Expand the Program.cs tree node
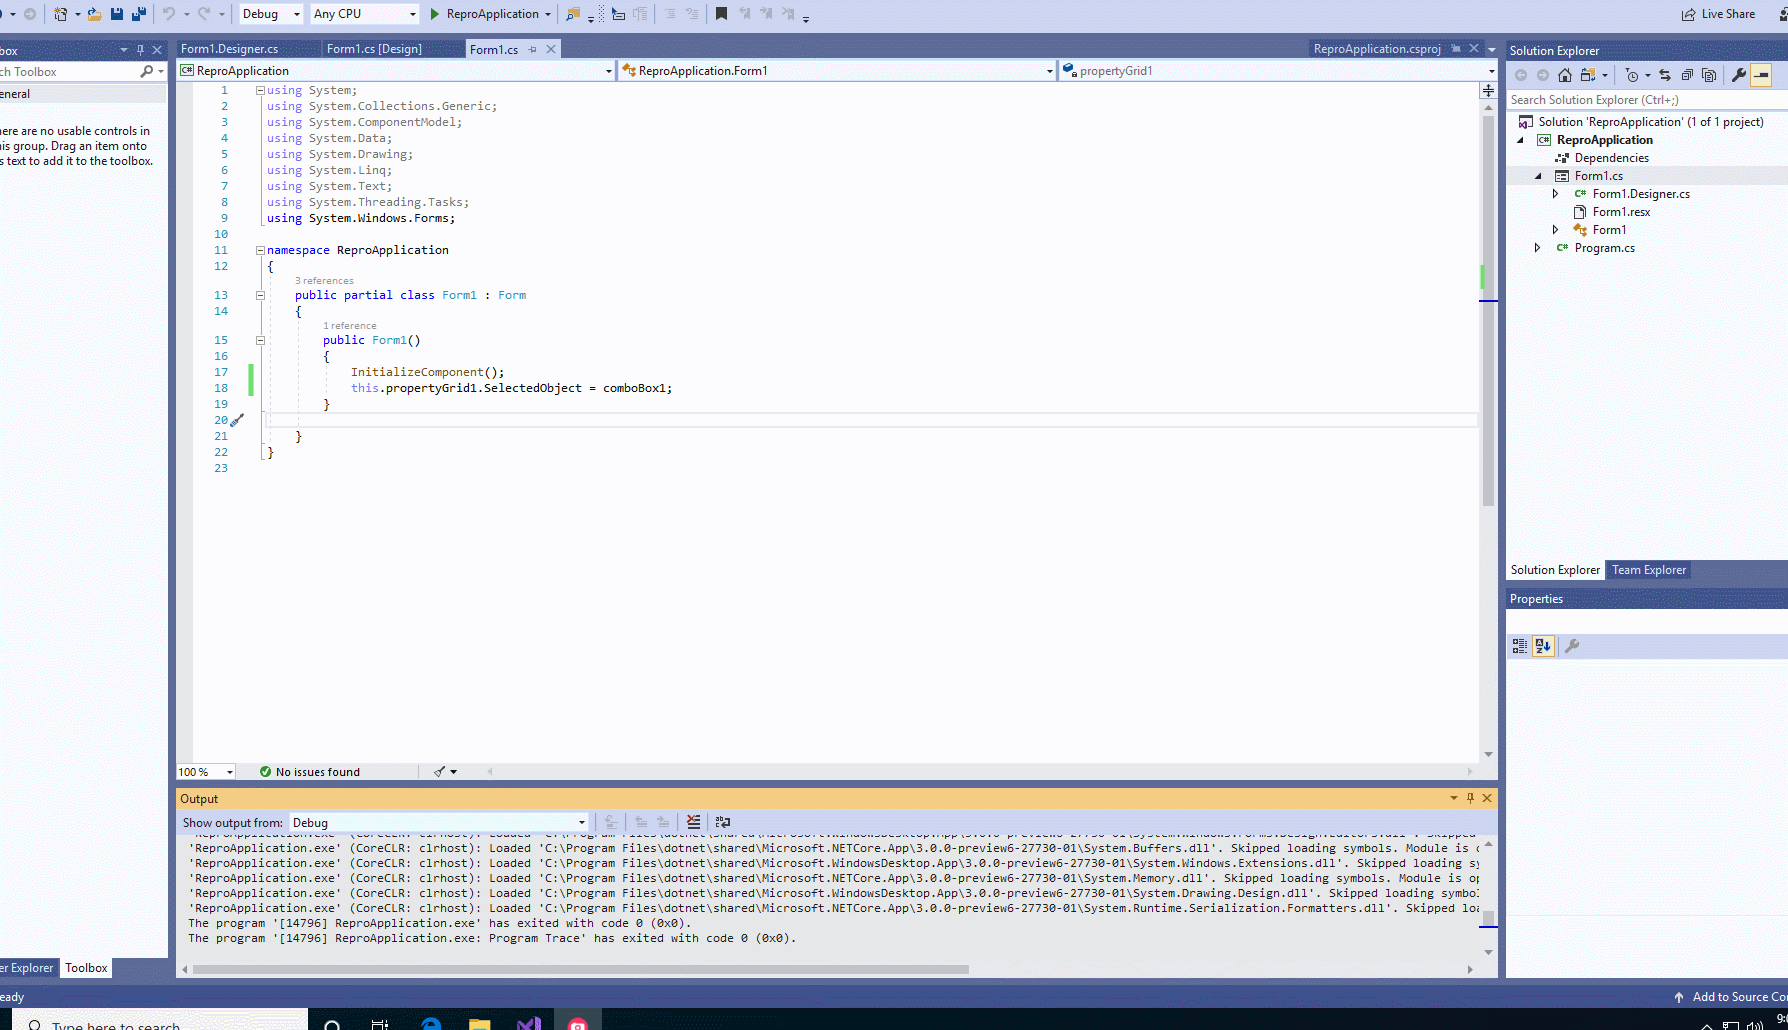The height and width of the screenshot is (1030, 1788). (x=1538, y=248)
